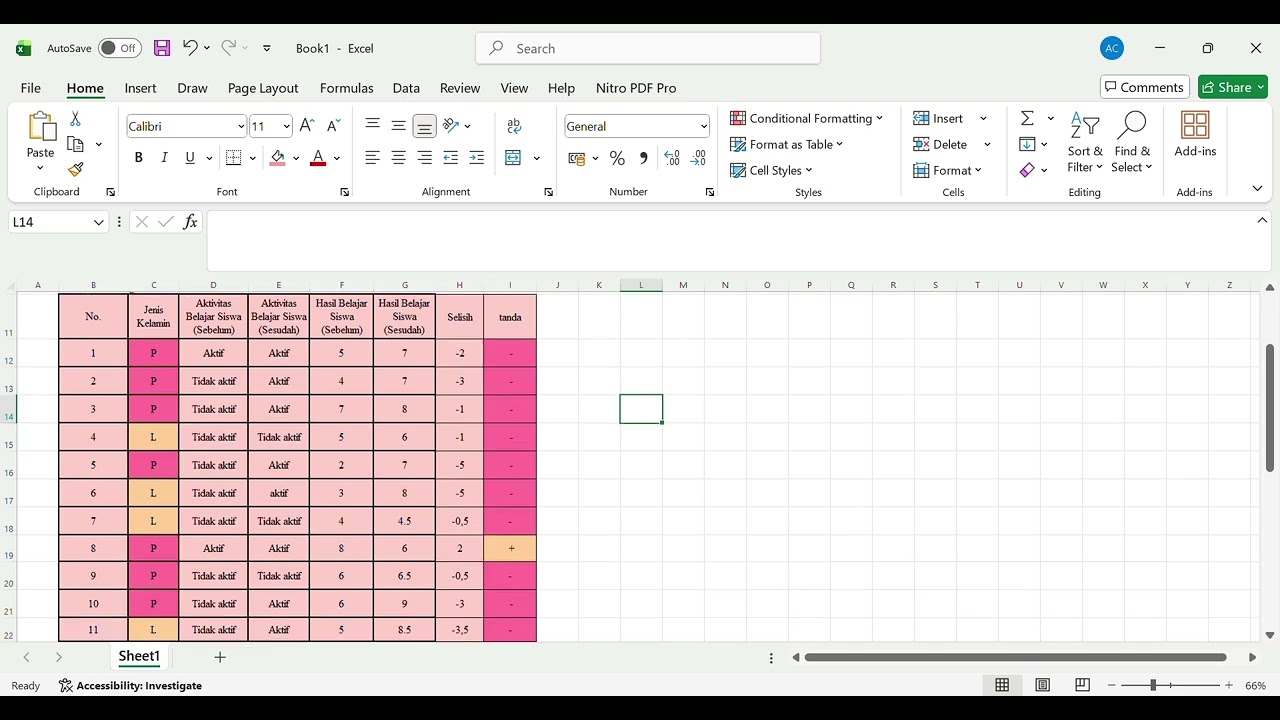1280x720 pixels.
Task: Click Increase Decimal icon
Action: tap(672, 158)
